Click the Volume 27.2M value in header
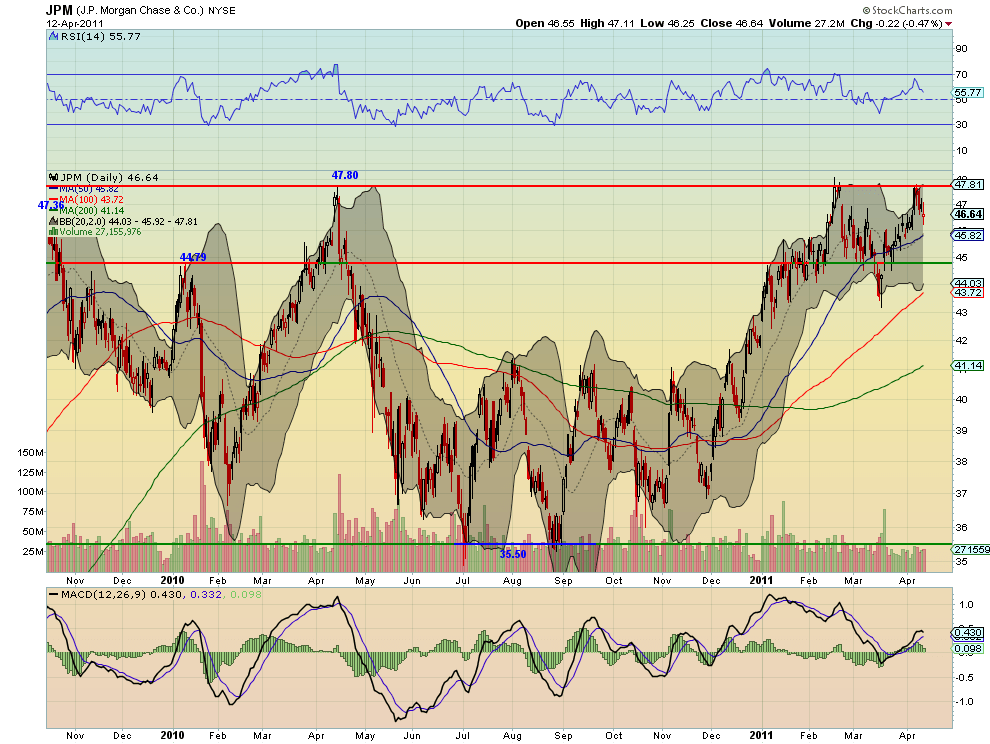The height and width of the screenshot is (744, 990). tap(806, 23)
